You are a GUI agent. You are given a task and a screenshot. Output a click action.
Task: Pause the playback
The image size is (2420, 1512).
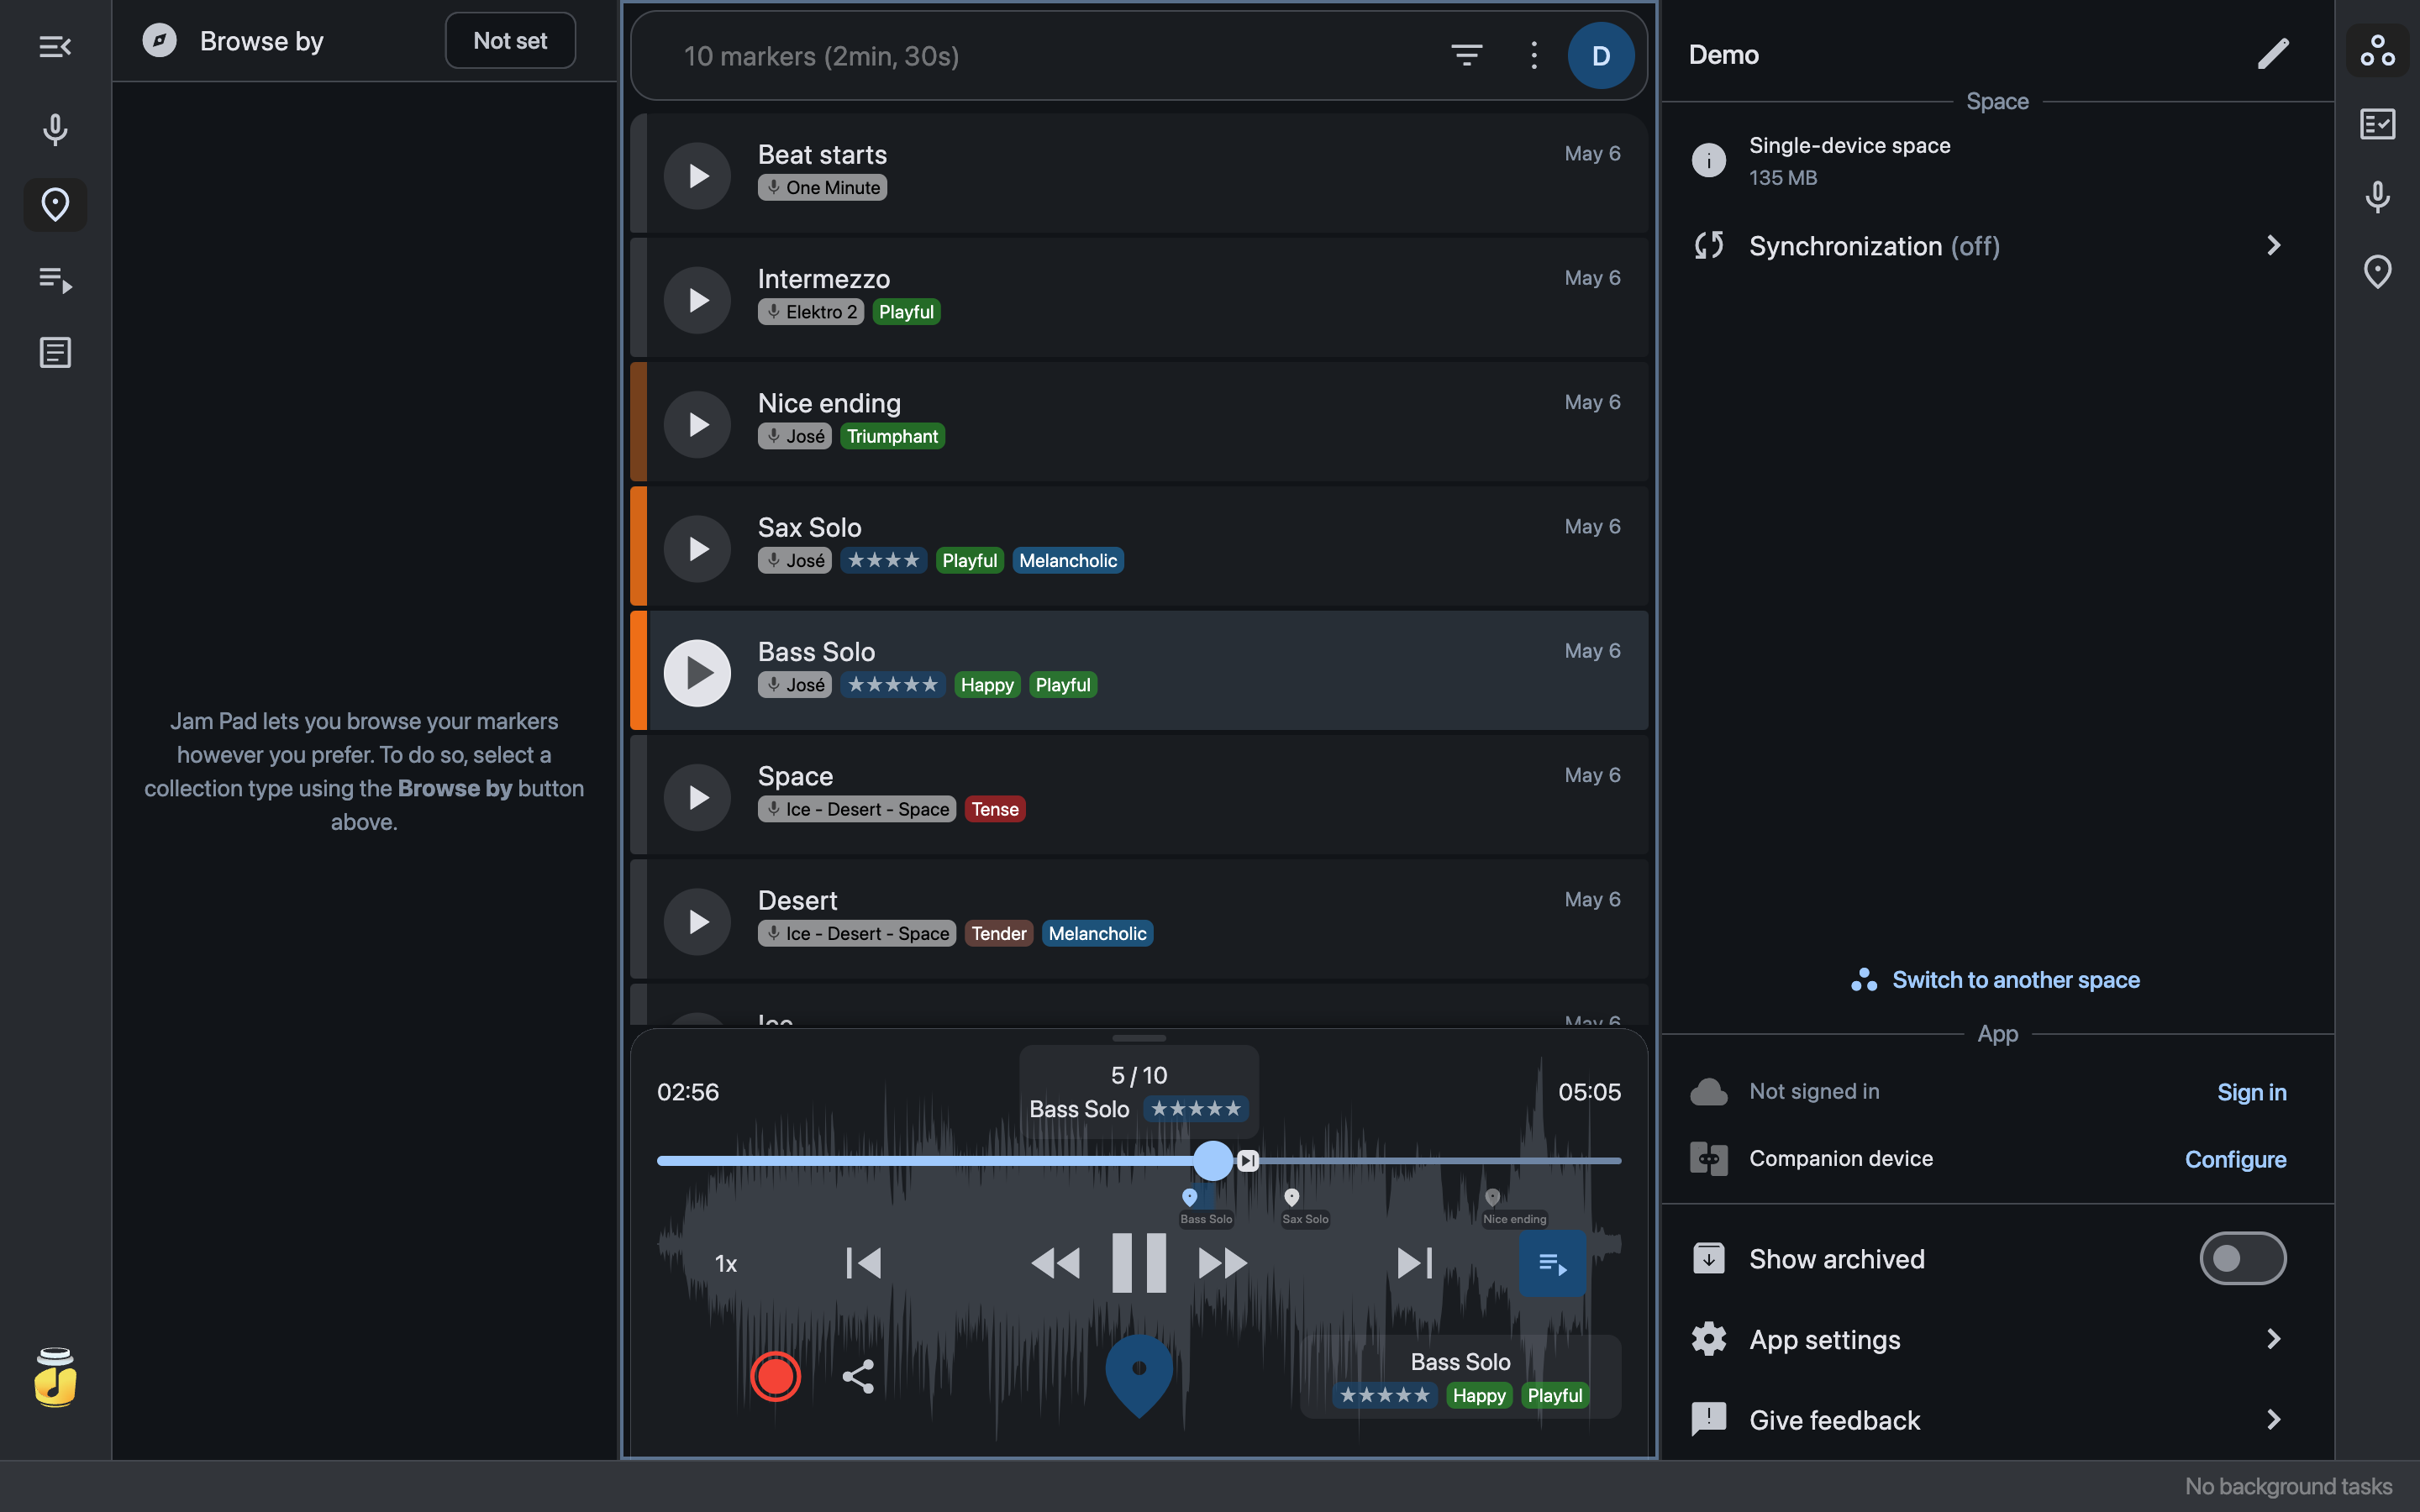[x=1139, y=1263]
